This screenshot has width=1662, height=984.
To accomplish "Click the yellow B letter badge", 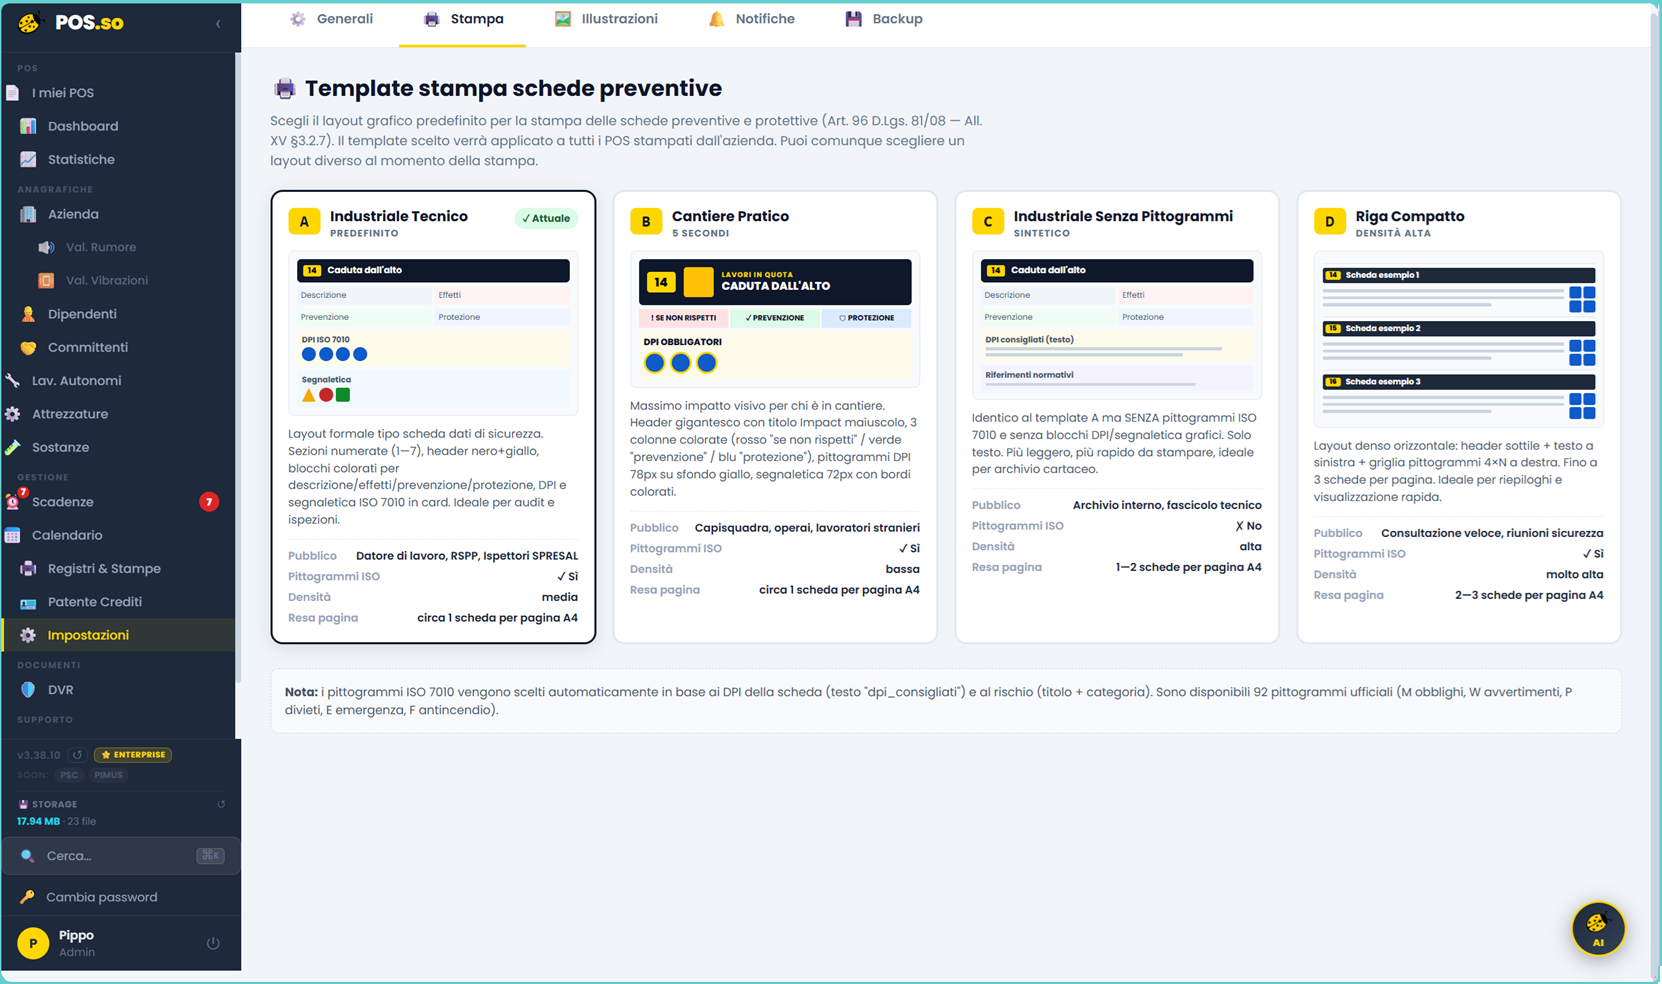I will [646, 221].
